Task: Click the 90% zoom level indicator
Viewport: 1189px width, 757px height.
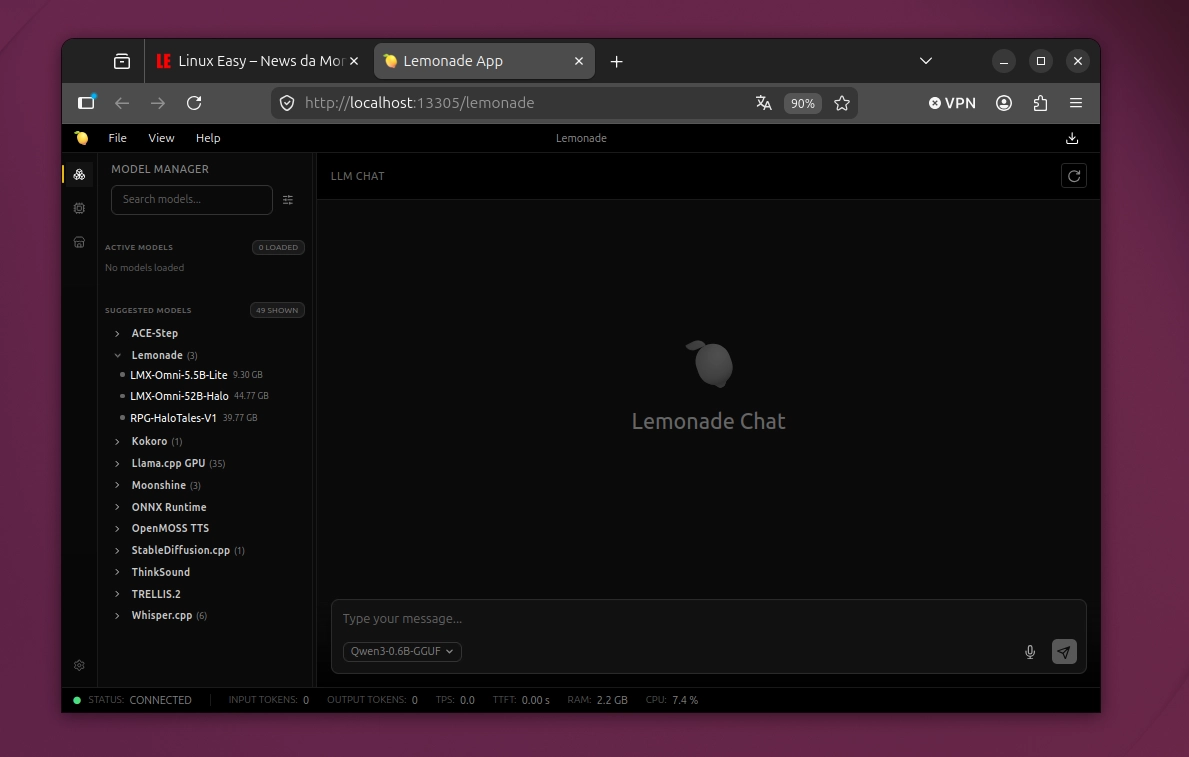Action: click(802, 103)
